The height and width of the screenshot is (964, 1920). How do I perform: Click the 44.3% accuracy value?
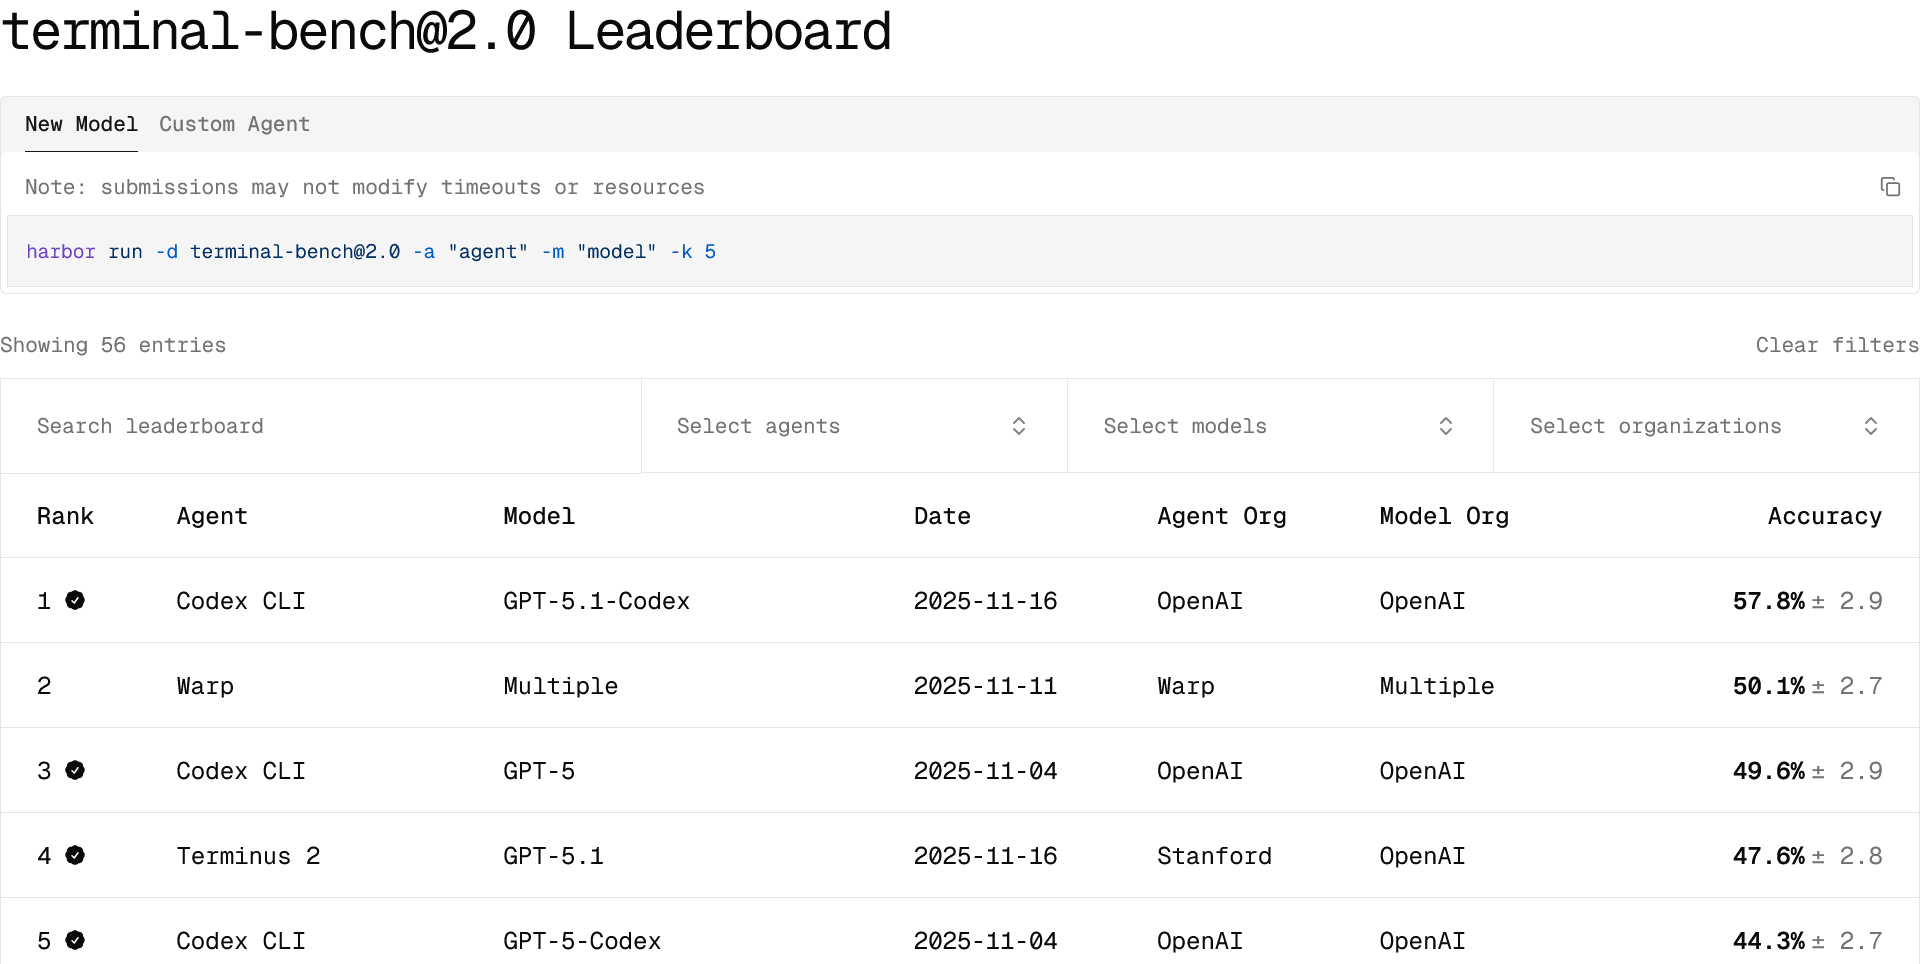1769,941
